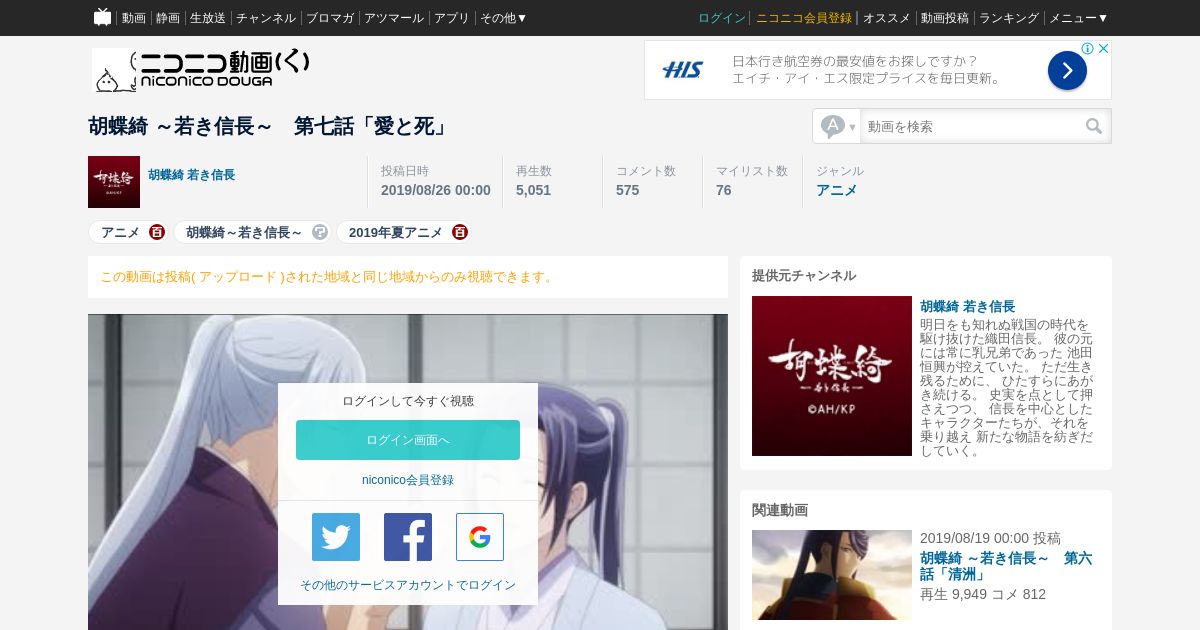Screen dimensions: 1200x630
Task: Click the video title 第七話「愛と死」
Action: [x=270, y=126]
